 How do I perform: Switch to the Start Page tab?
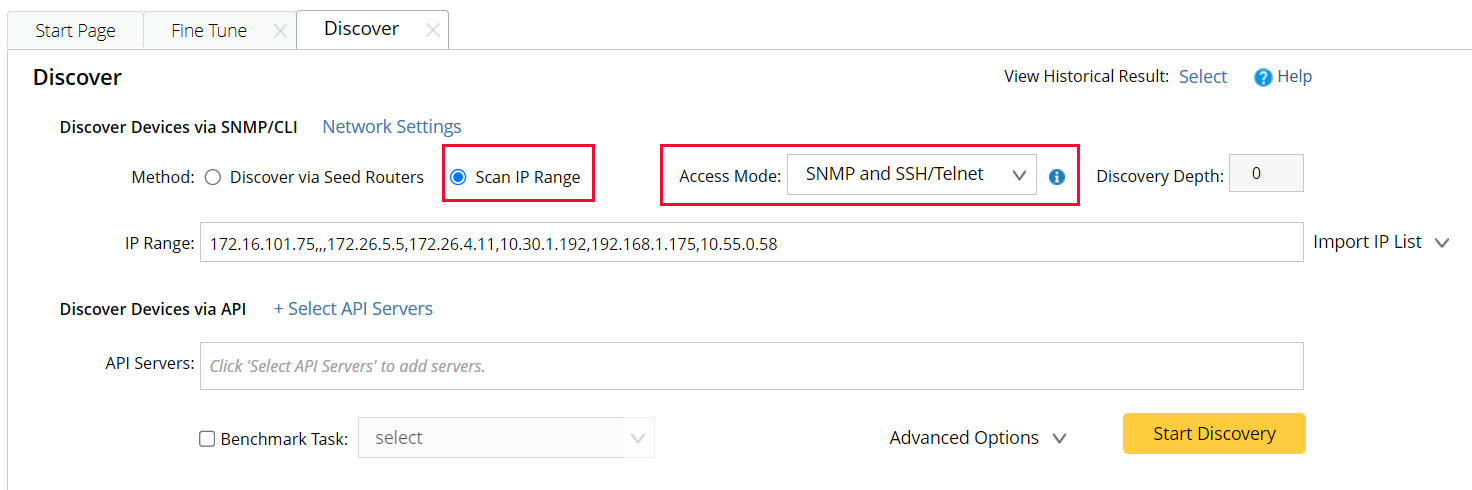tap(75, 31)
